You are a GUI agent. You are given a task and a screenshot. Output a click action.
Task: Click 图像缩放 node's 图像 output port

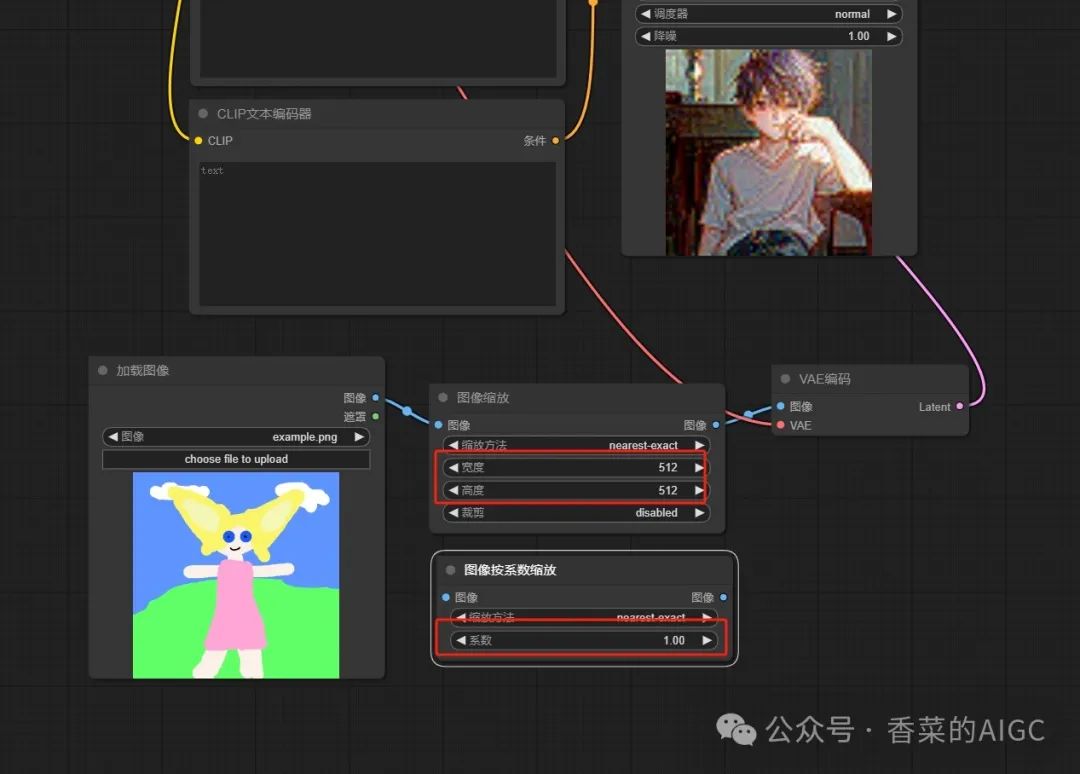pyautogui.click(x=716, y=425)
